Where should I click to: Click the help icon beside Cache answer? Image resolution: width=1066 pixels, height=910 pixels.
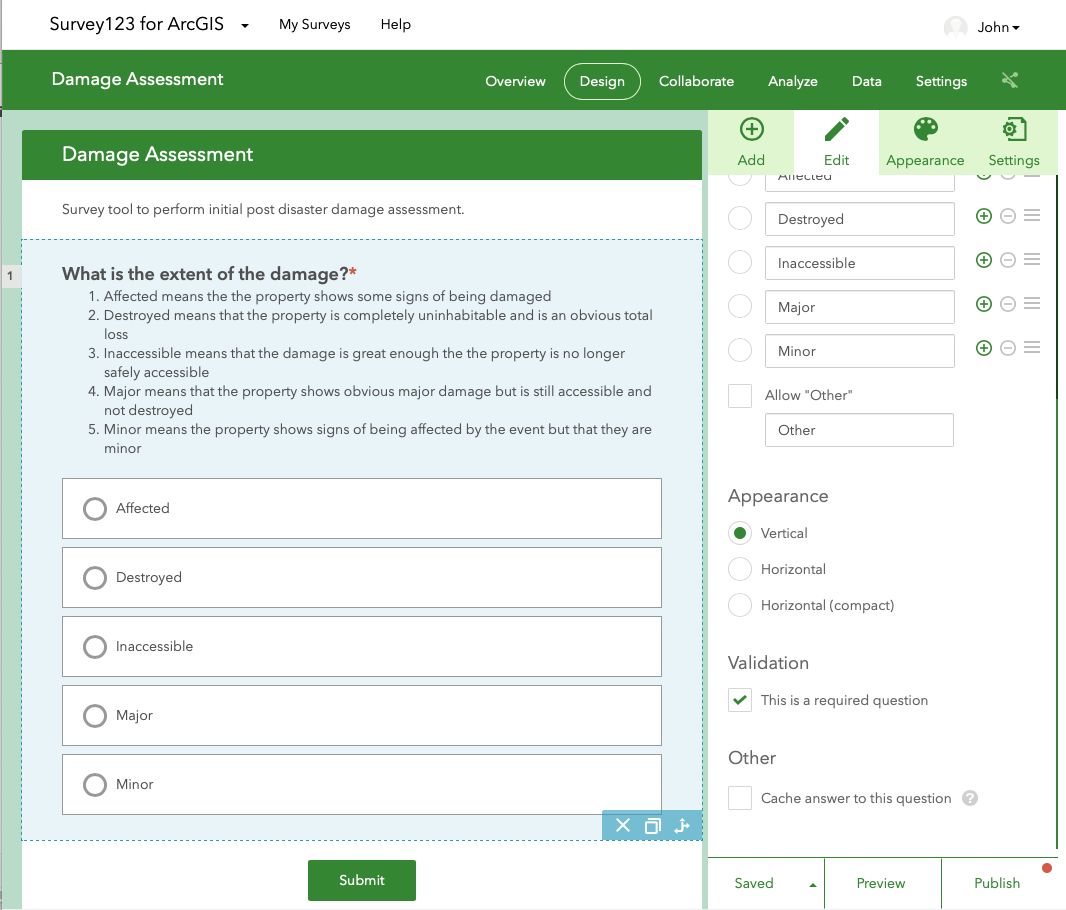click(x=969, y=798)
